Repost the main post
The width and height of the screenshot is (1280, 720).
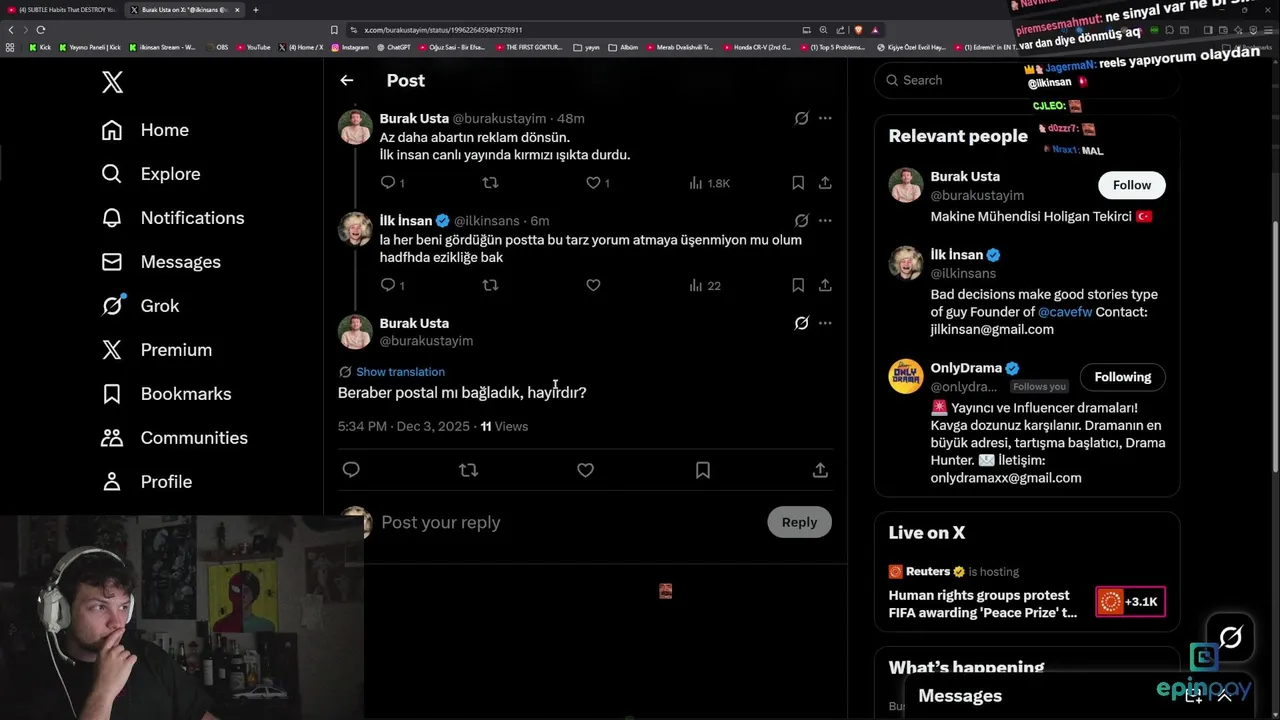[468, 470]
